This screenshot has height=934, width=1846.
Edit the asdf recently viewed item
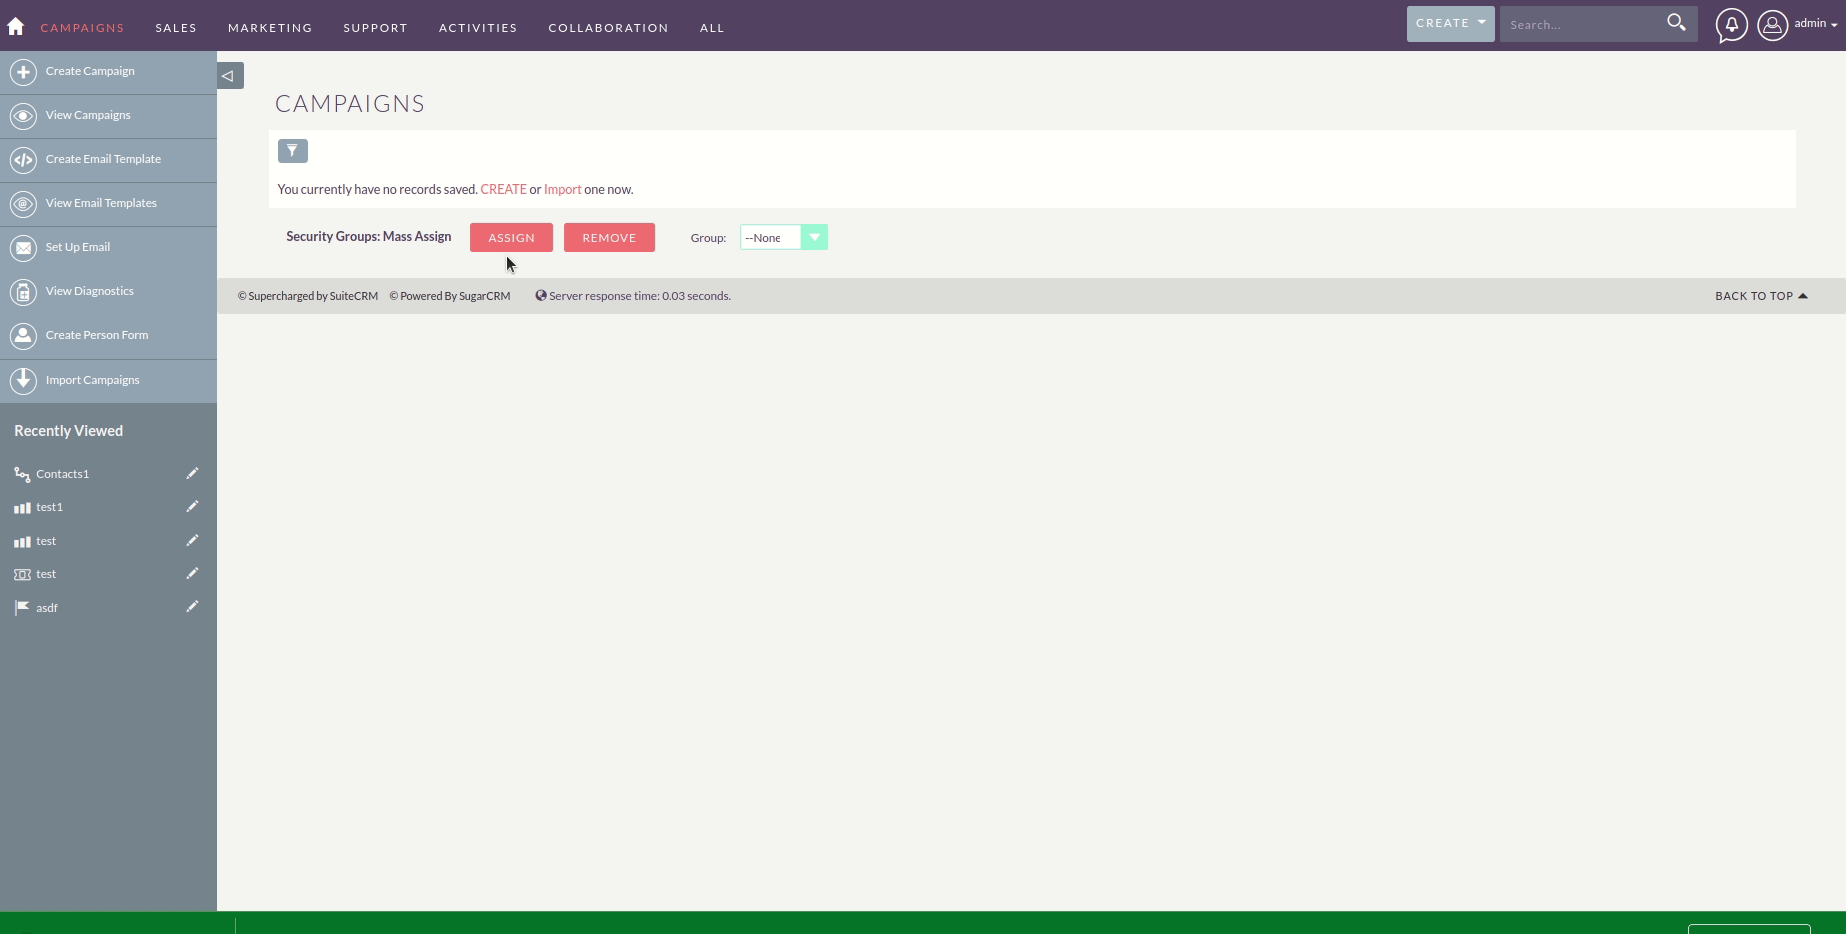point(192,606)
